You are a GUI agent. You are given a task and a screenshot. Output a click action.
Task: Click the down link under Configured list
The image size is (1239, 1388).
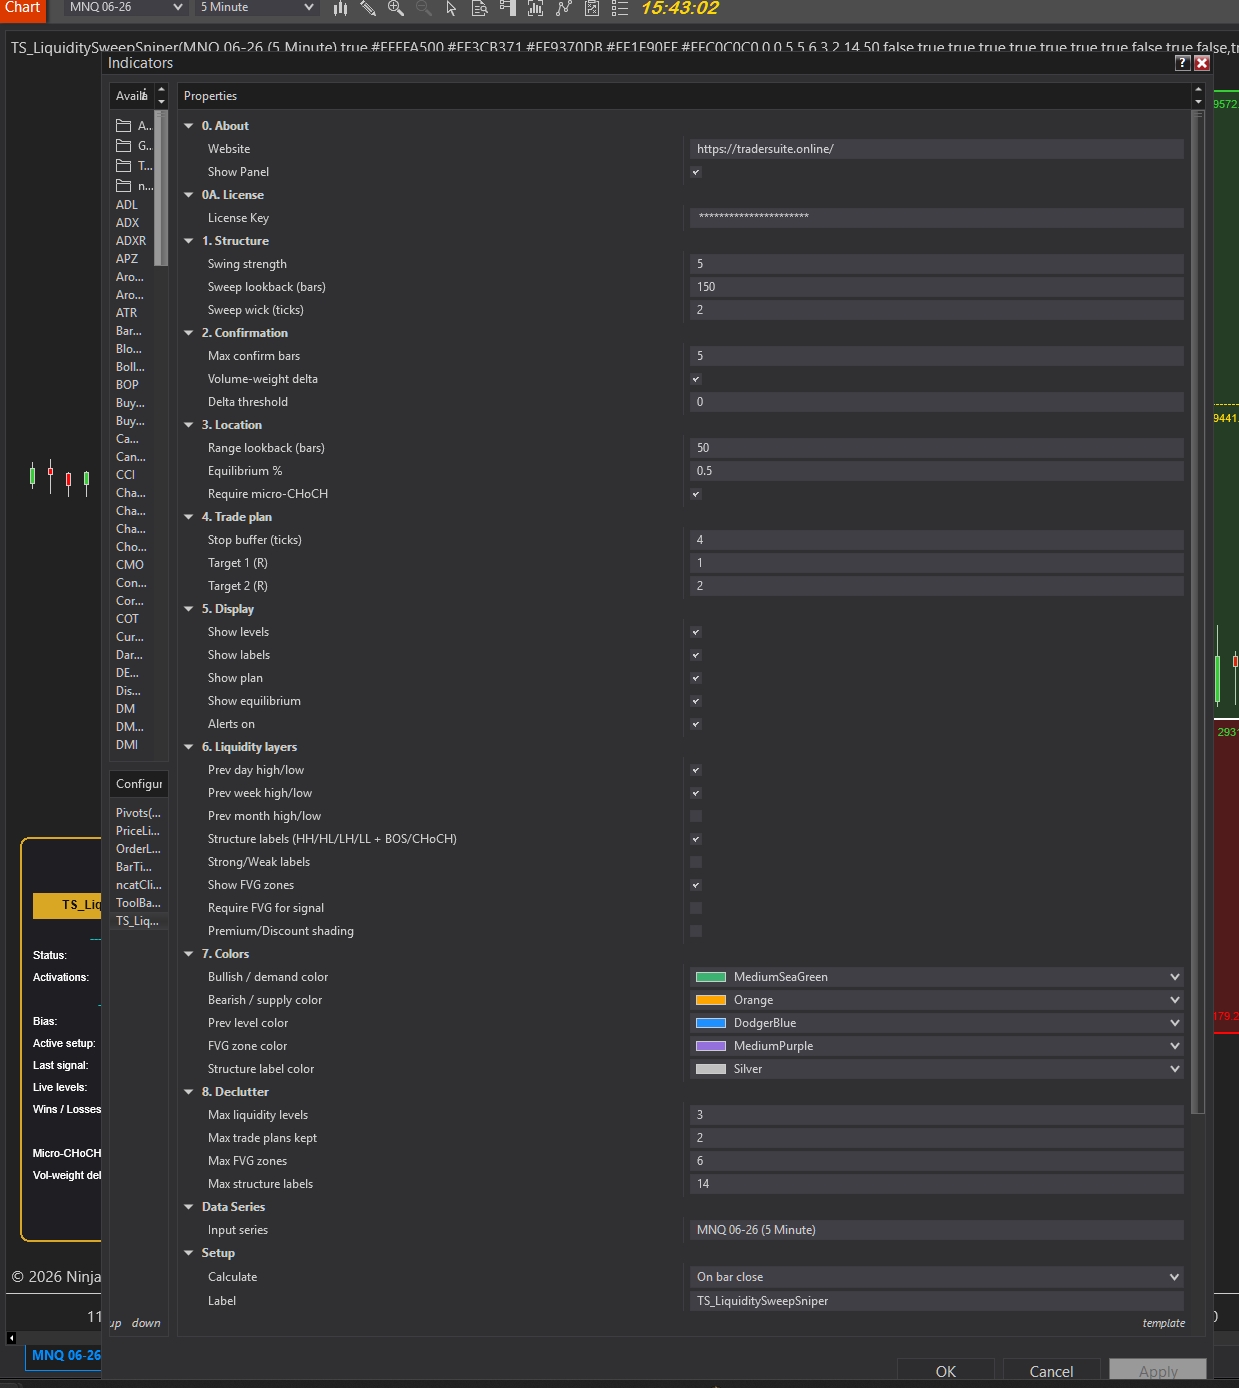click(146, 1323)
